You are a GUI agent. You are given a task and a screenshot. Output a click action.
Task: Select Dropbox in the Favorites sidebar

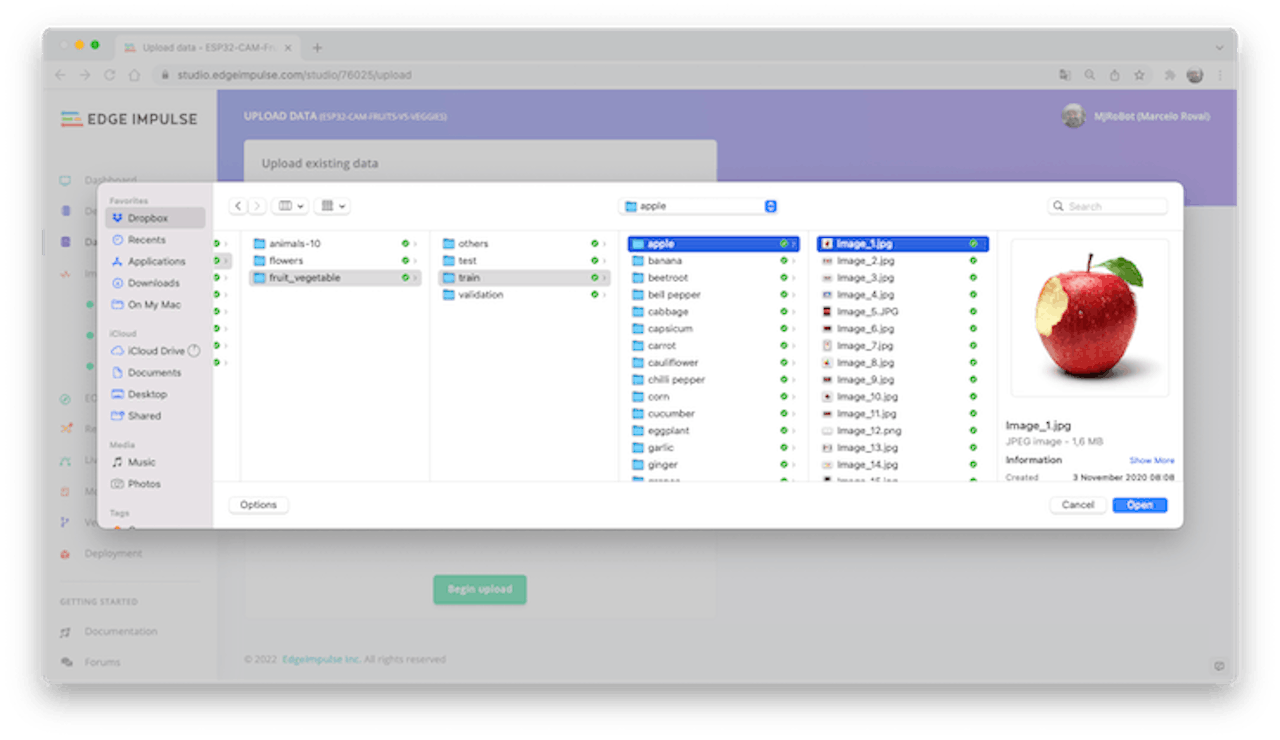155,218
